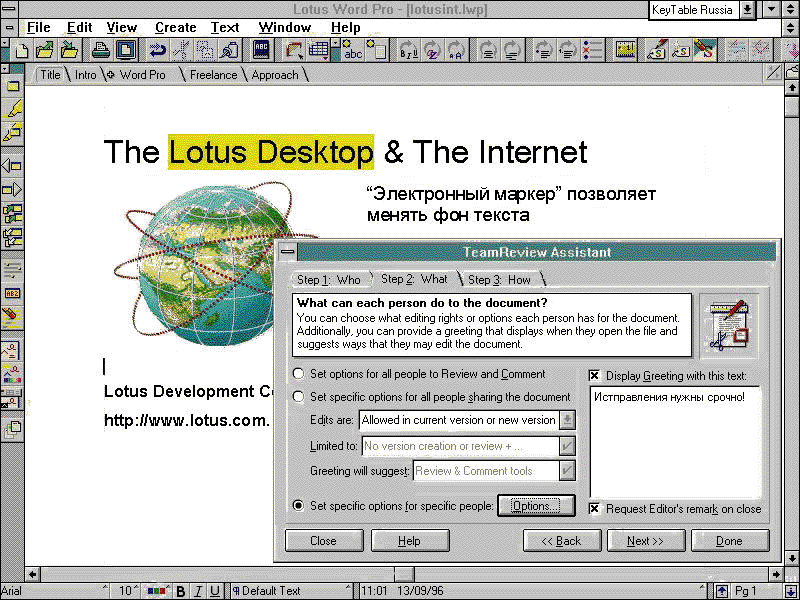Open the File menu
The width and height of the screenshot is (800, 600).
(39, 27)
